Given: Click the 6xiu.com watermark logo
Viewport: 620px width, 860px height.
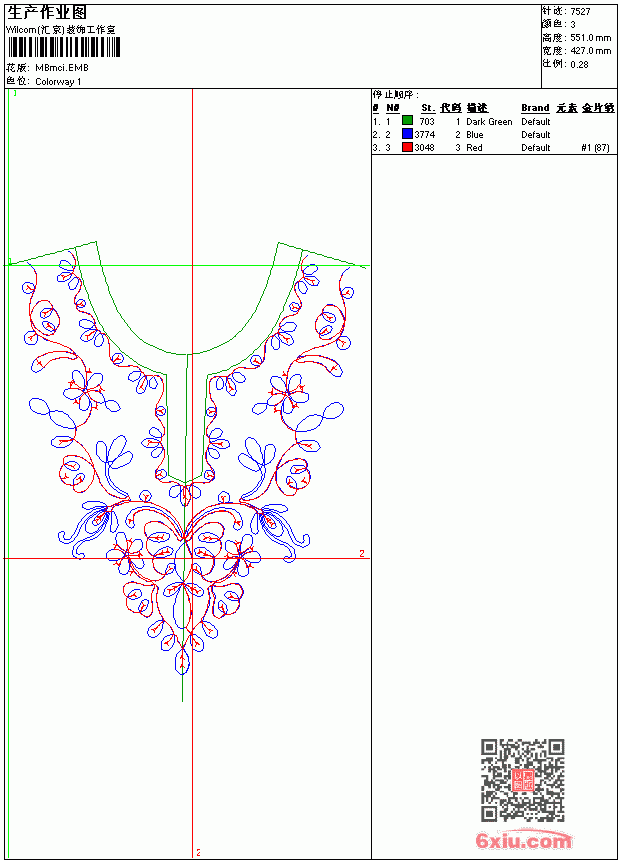Looking at the screenshot, I should click(x=523, y=840).
